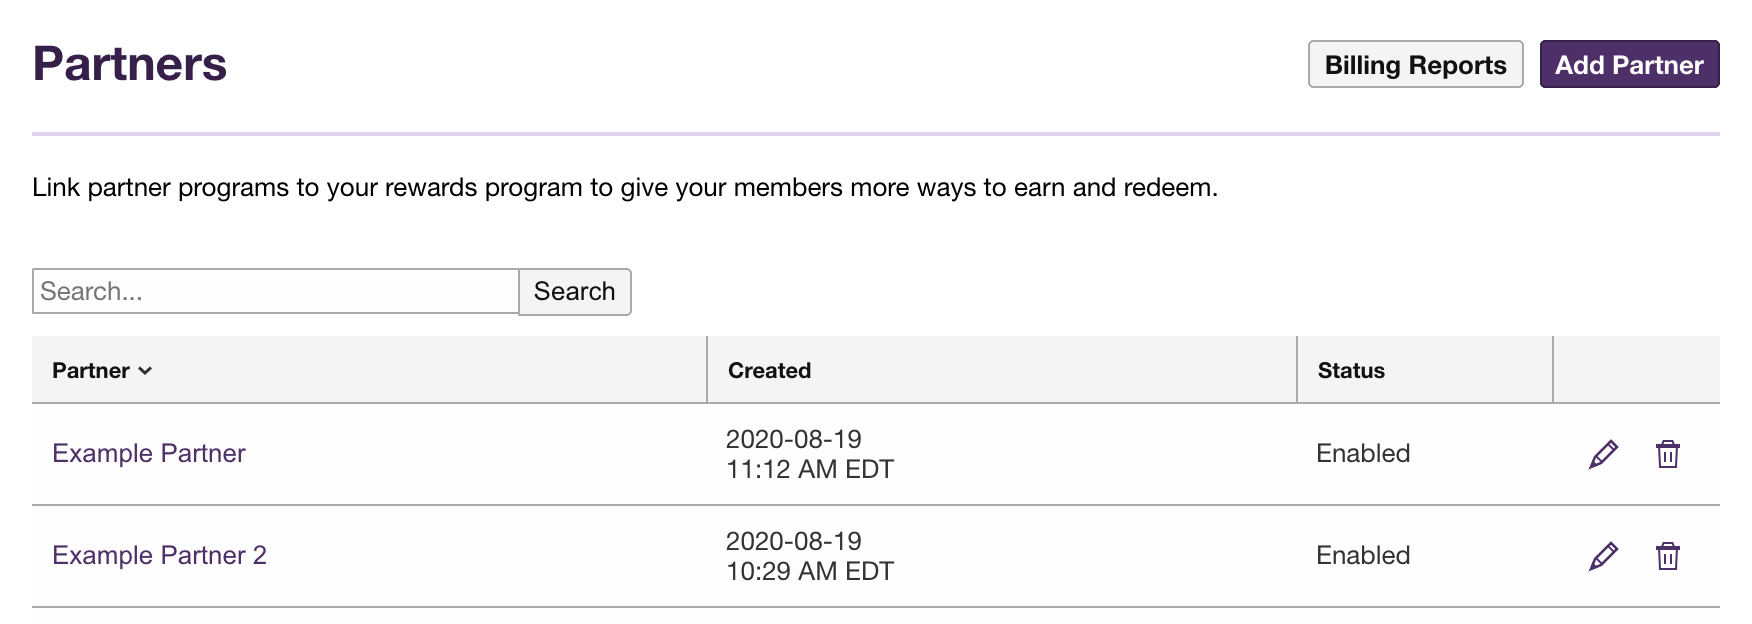Image resolution: width=1752 pixels, height=624 pixels.
Task: Click the Search button
Action: (x=574, y=291)
